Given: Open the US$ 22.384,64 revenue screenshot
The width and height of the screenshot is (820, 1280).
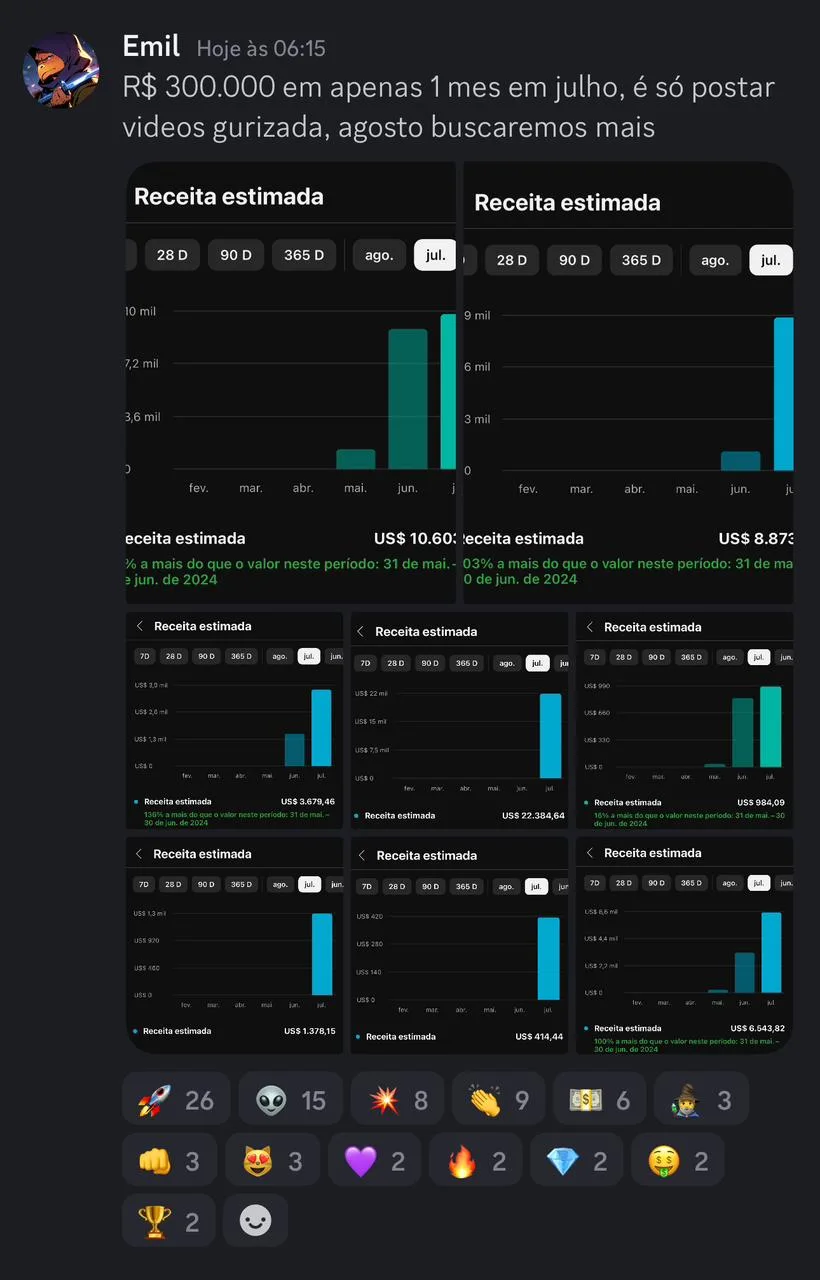Looking at the screenshot, I should 459,721.
